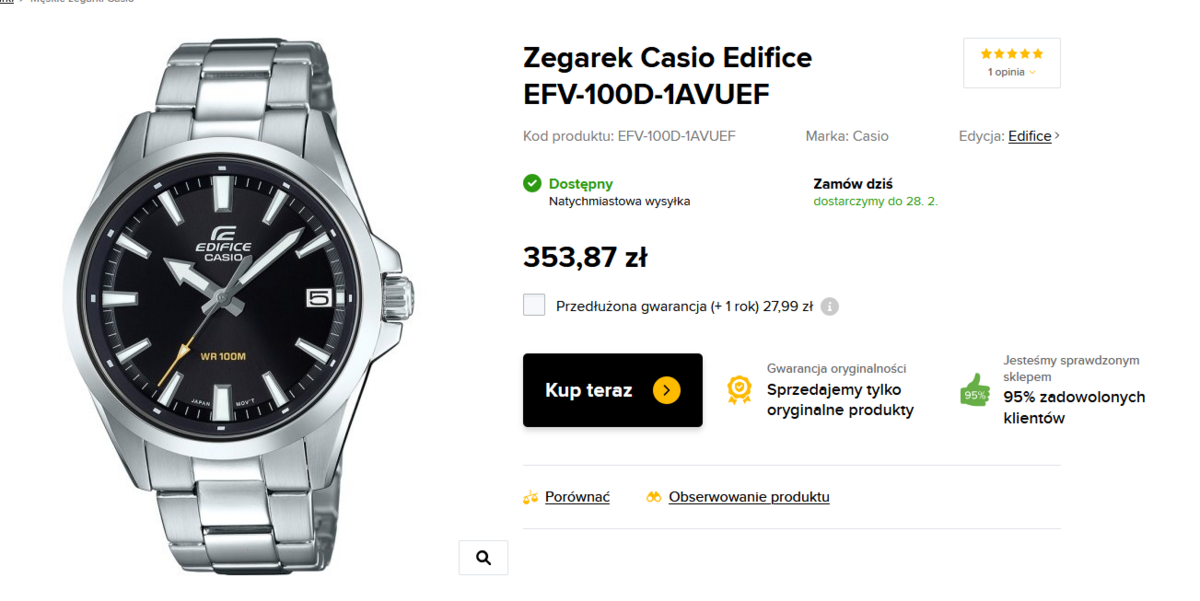Click the yellow arrow circle on Kup teraz

tap(667, 390)
